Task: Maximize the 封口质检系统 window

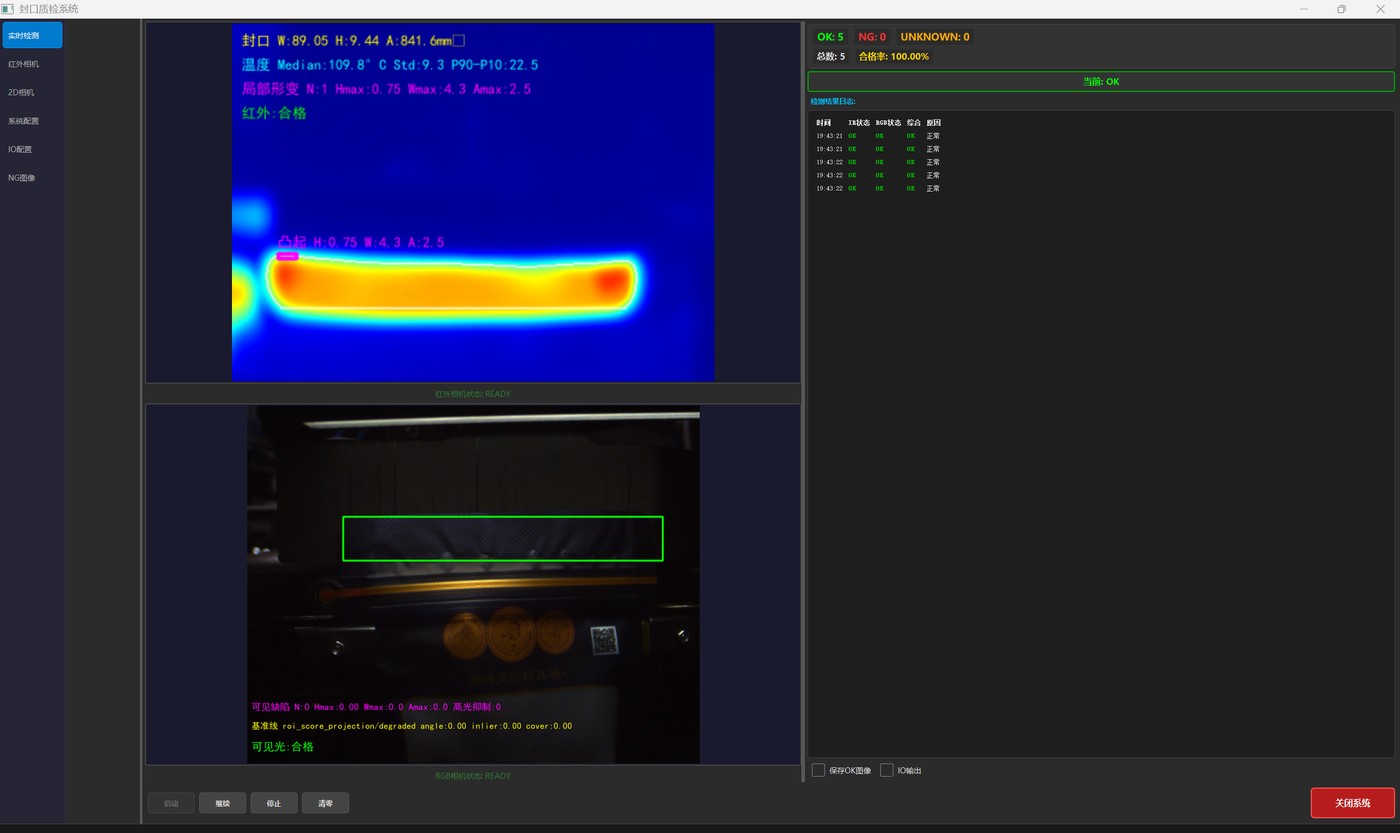Action: point(1341,9)
